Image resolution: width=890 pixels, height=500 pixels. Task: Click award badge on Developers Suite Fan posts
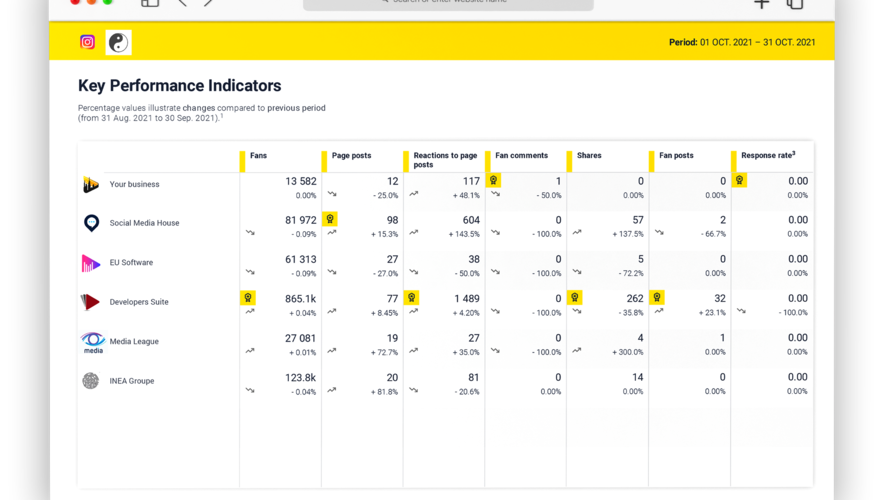click(657, 298)
